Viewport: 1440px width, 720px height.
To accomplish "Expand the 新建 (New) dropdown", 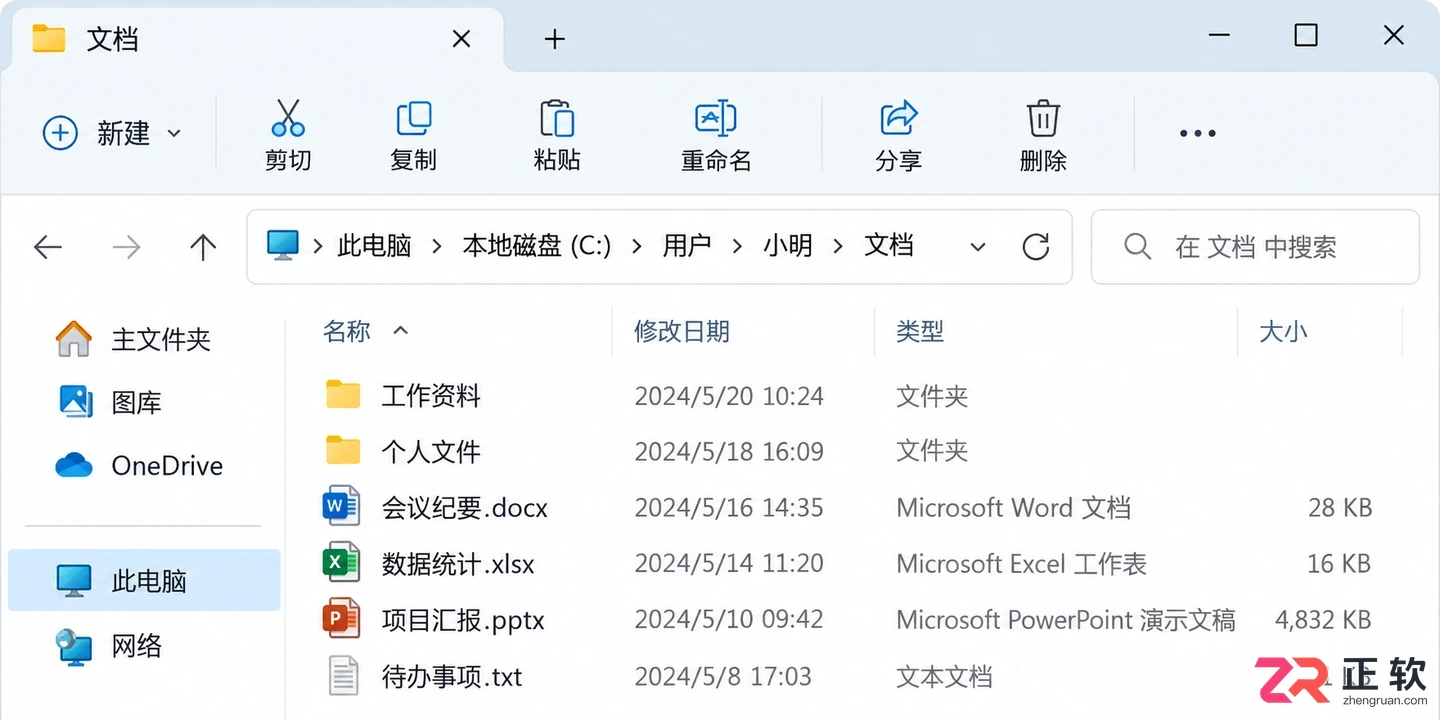I will click(173, 133).
